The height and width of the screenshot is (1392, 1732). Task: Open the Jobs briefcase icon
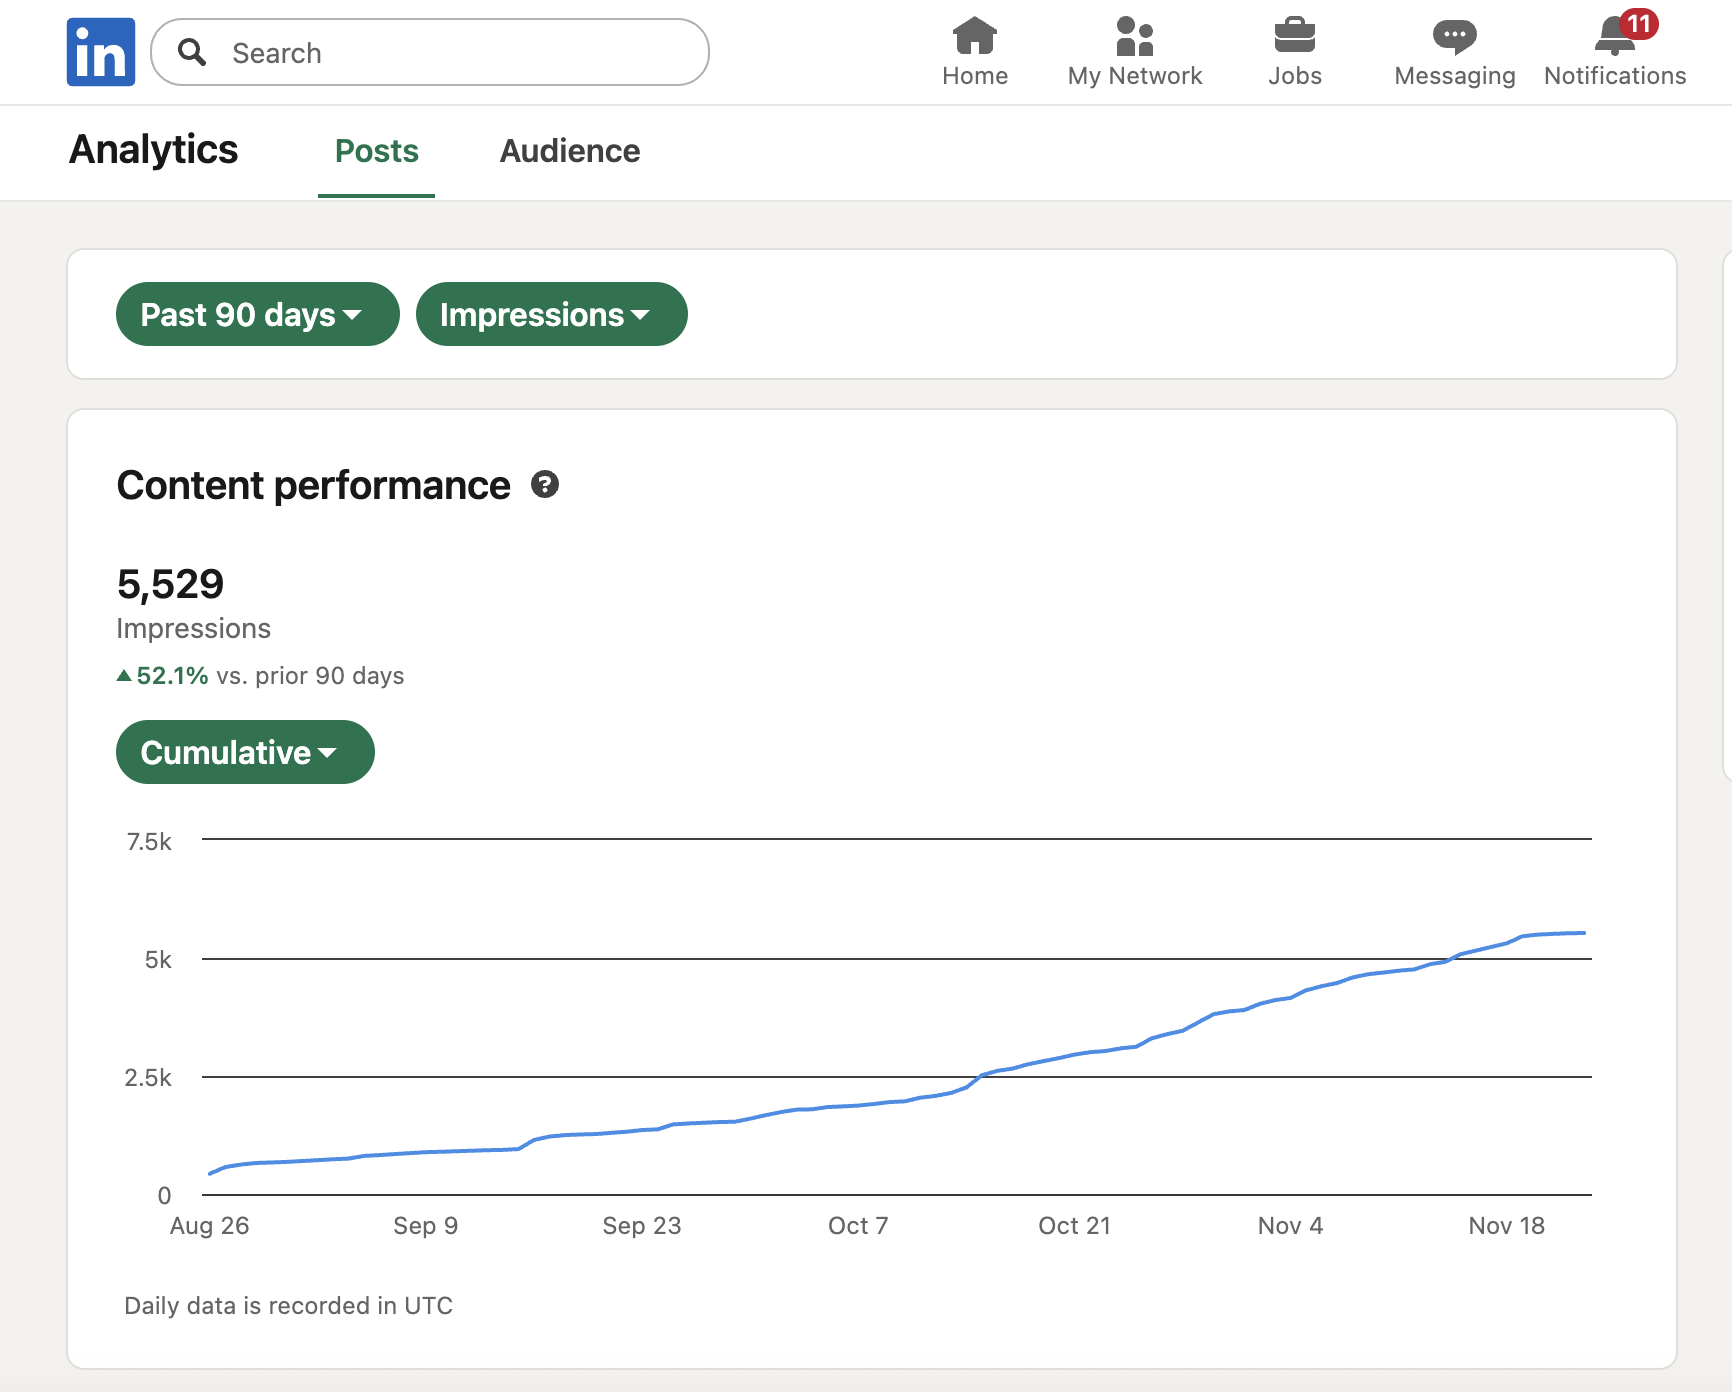pos(1294,37)
